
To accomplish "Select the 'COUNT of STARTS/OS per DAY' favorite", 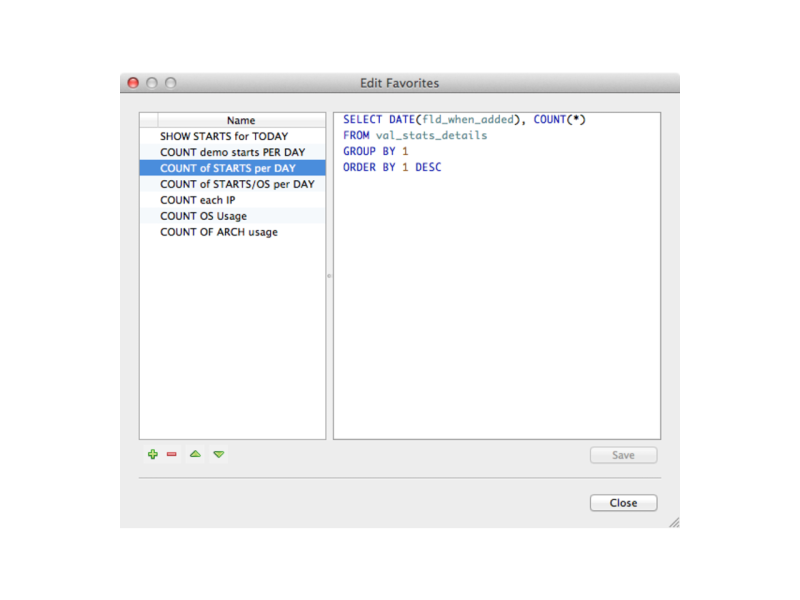I will coord(233,184).
